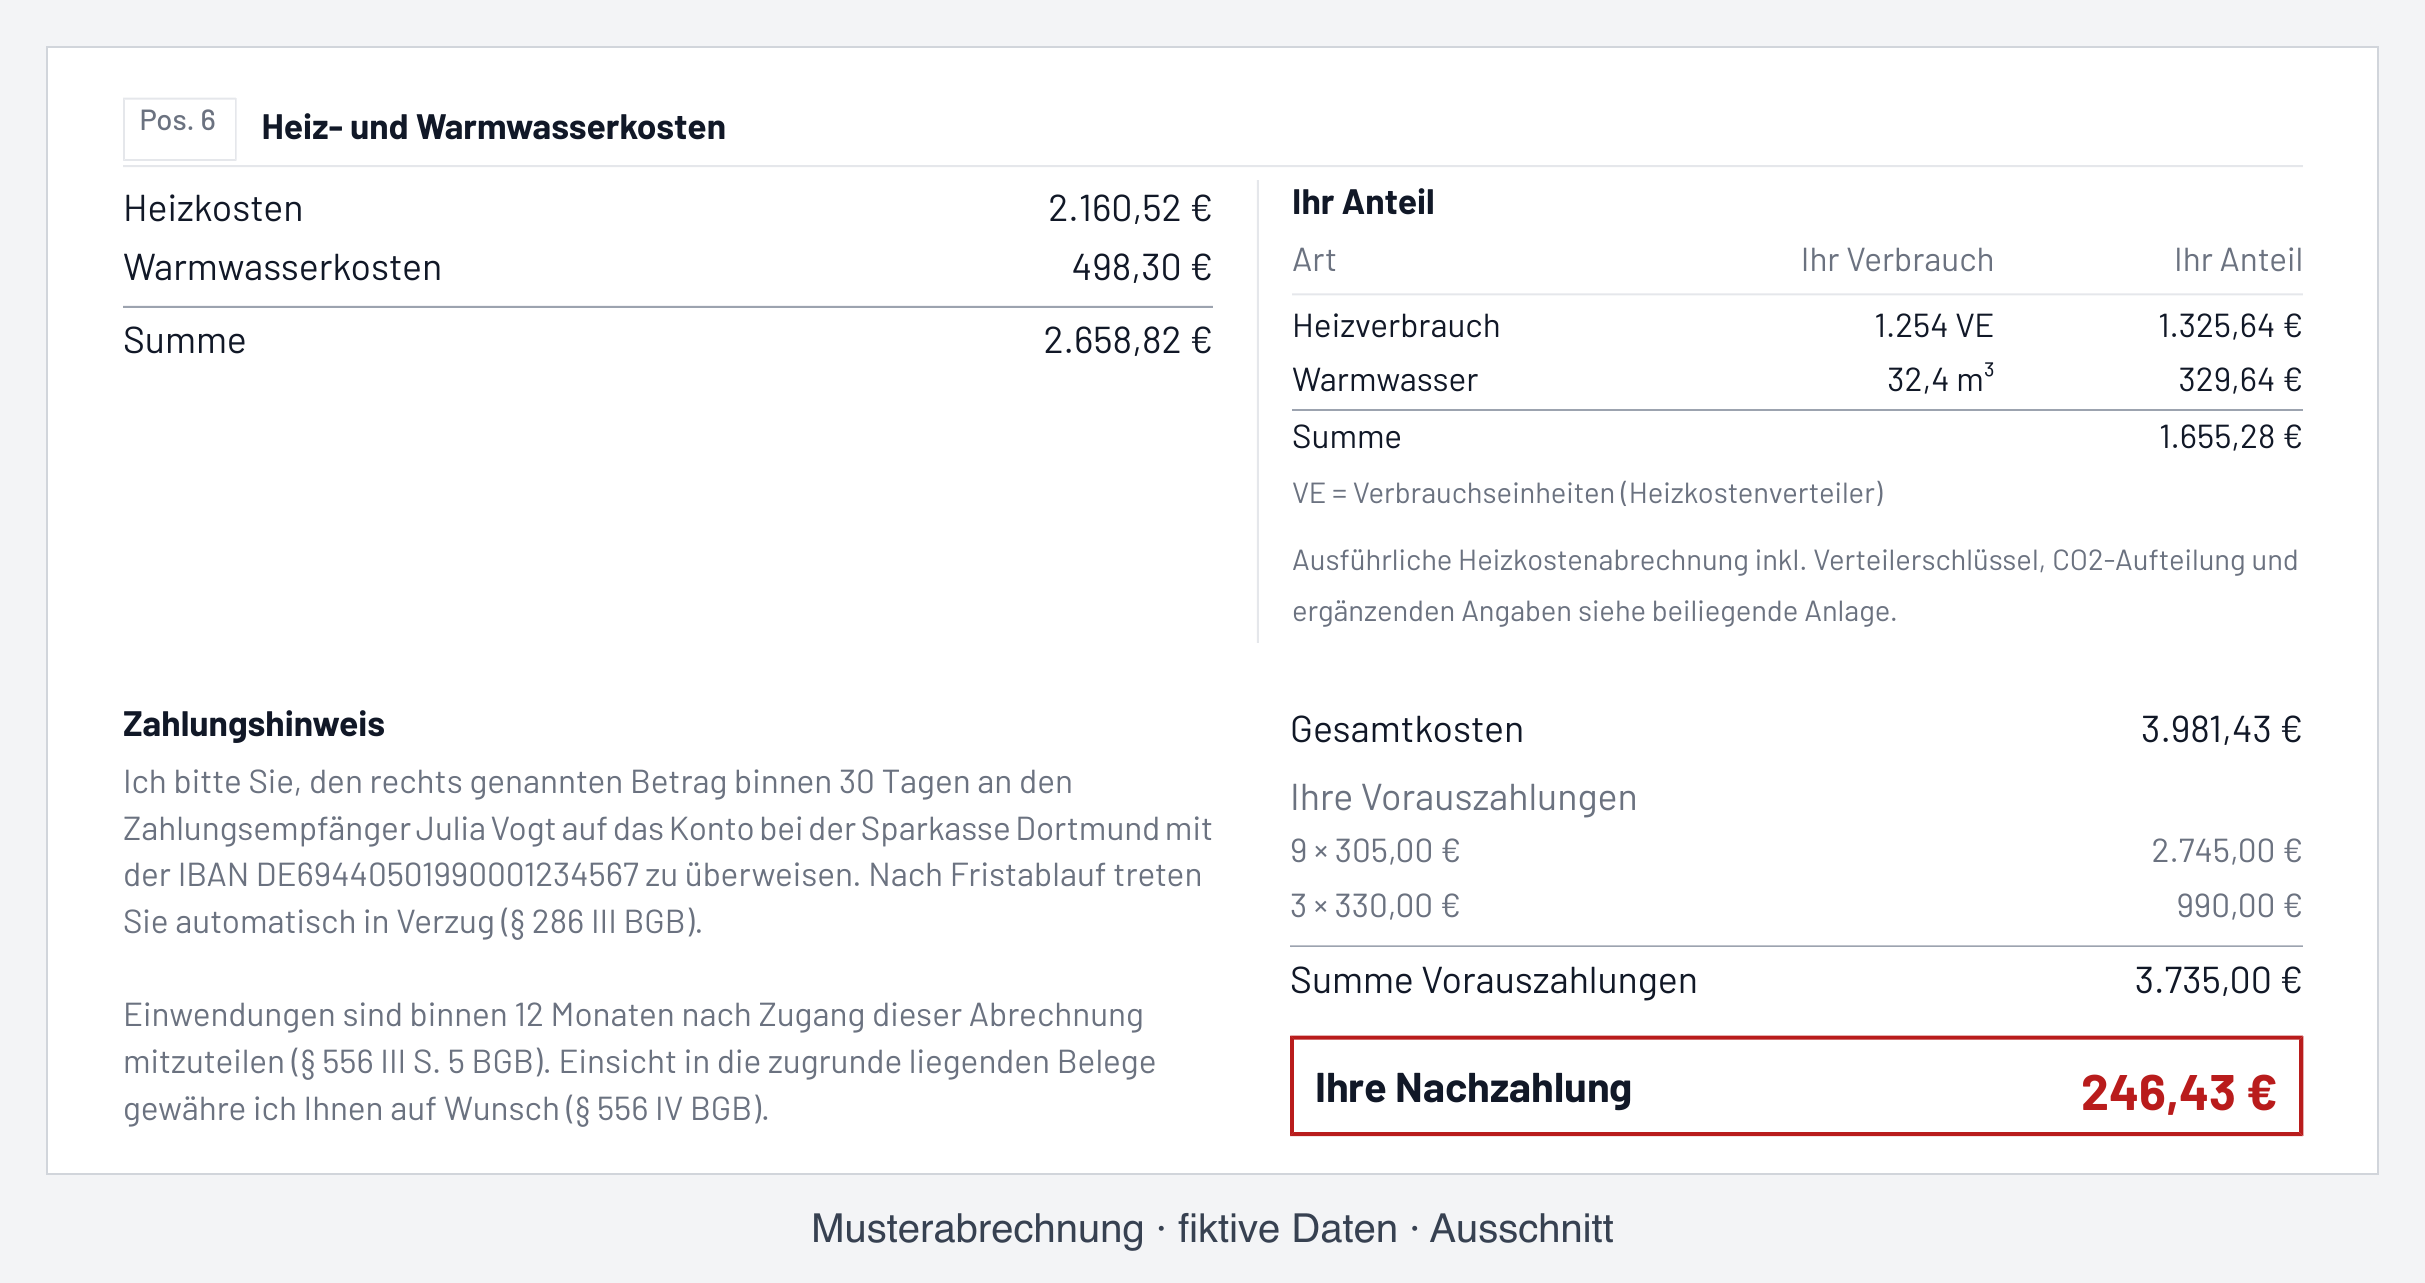Click the warm water consumption '32,4 m³'
The width and height of the screenshot is (2425, 1283).
pos(1940,379)
